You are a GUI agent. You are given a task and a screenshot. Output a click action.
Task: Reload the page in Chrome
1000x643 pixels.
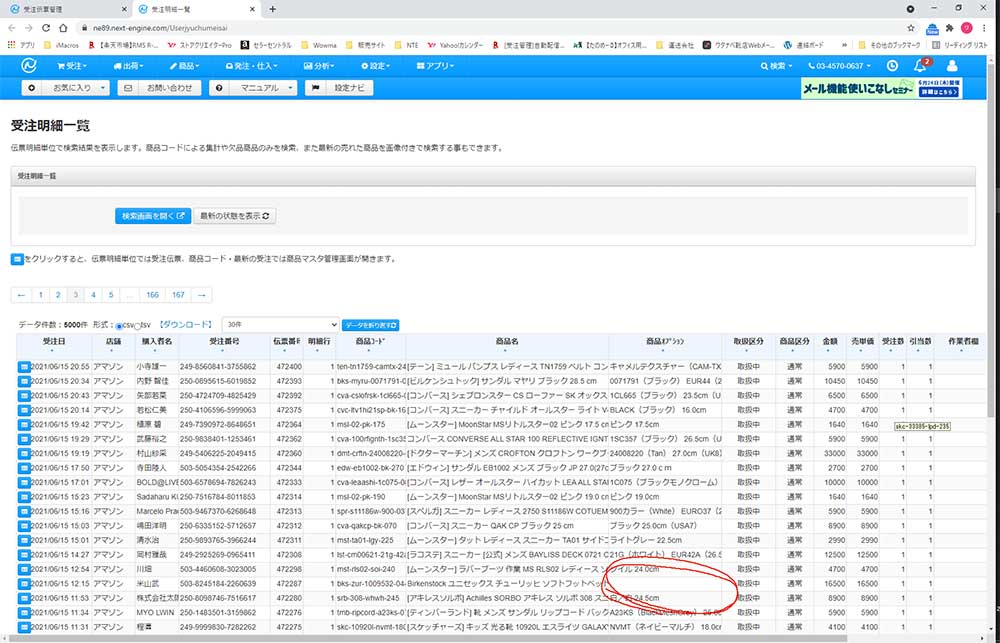[46, 28]
